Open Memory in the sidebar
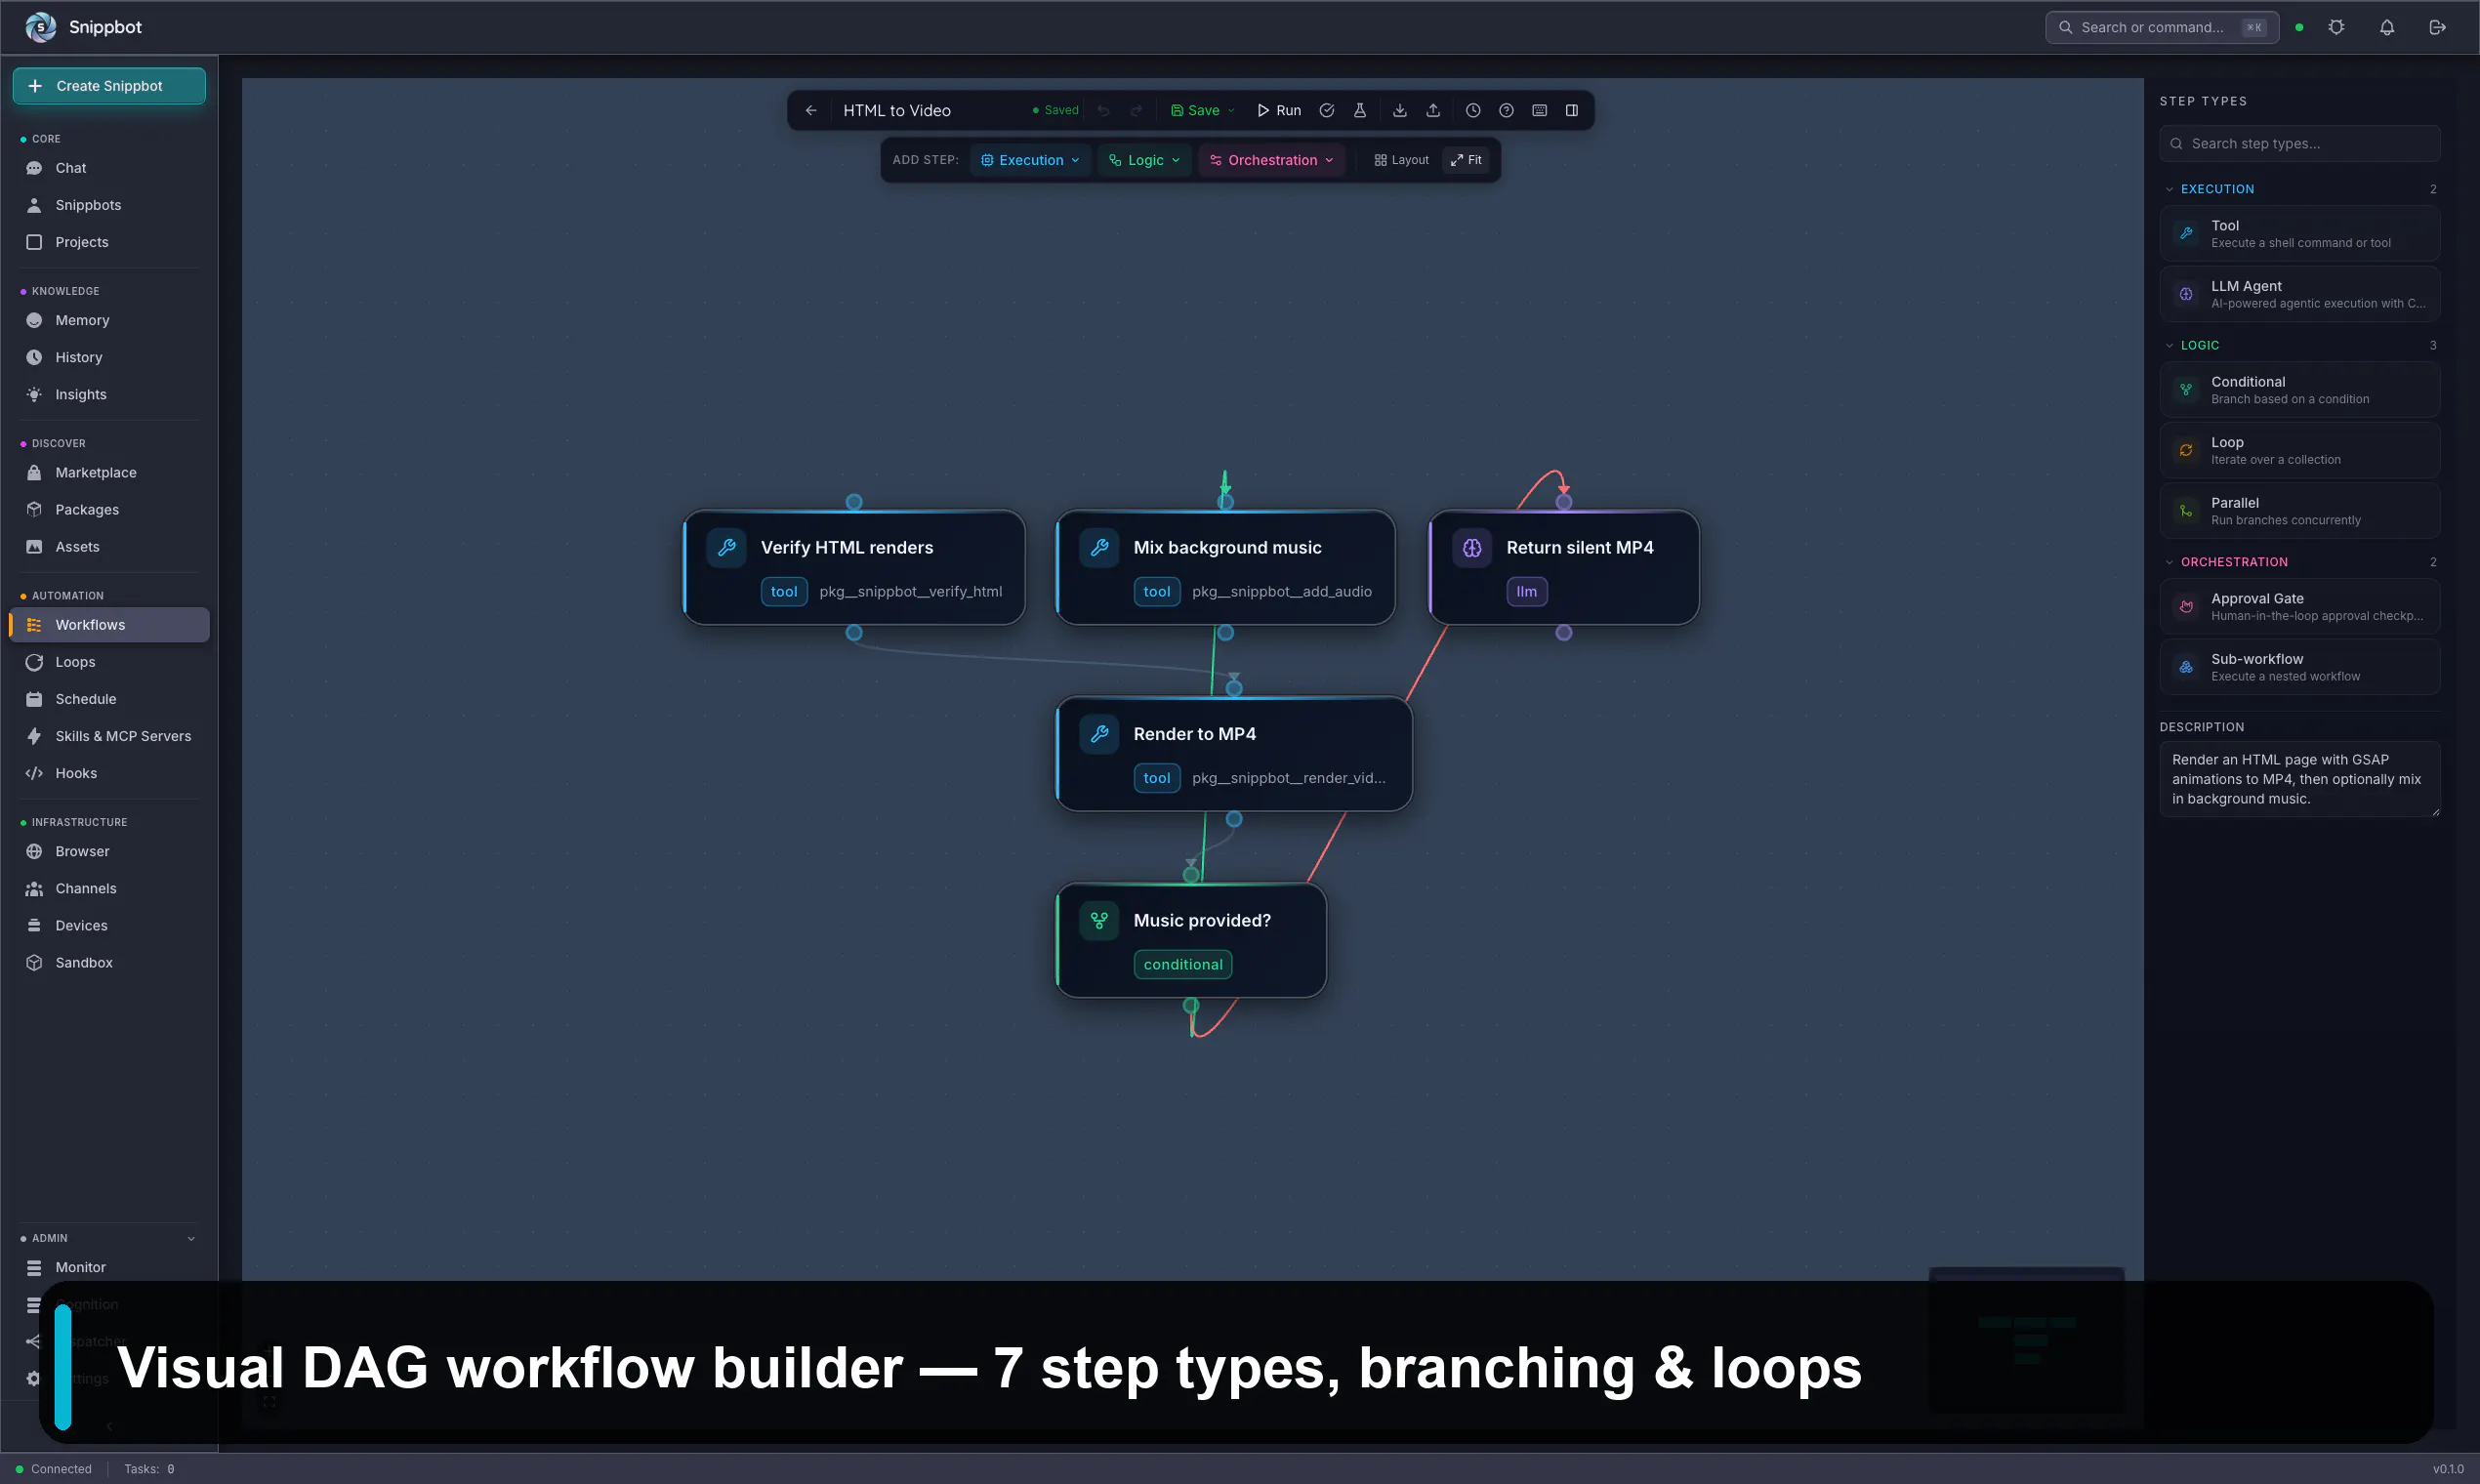Screen dimensions: 2480x1484 coord(109,320)
